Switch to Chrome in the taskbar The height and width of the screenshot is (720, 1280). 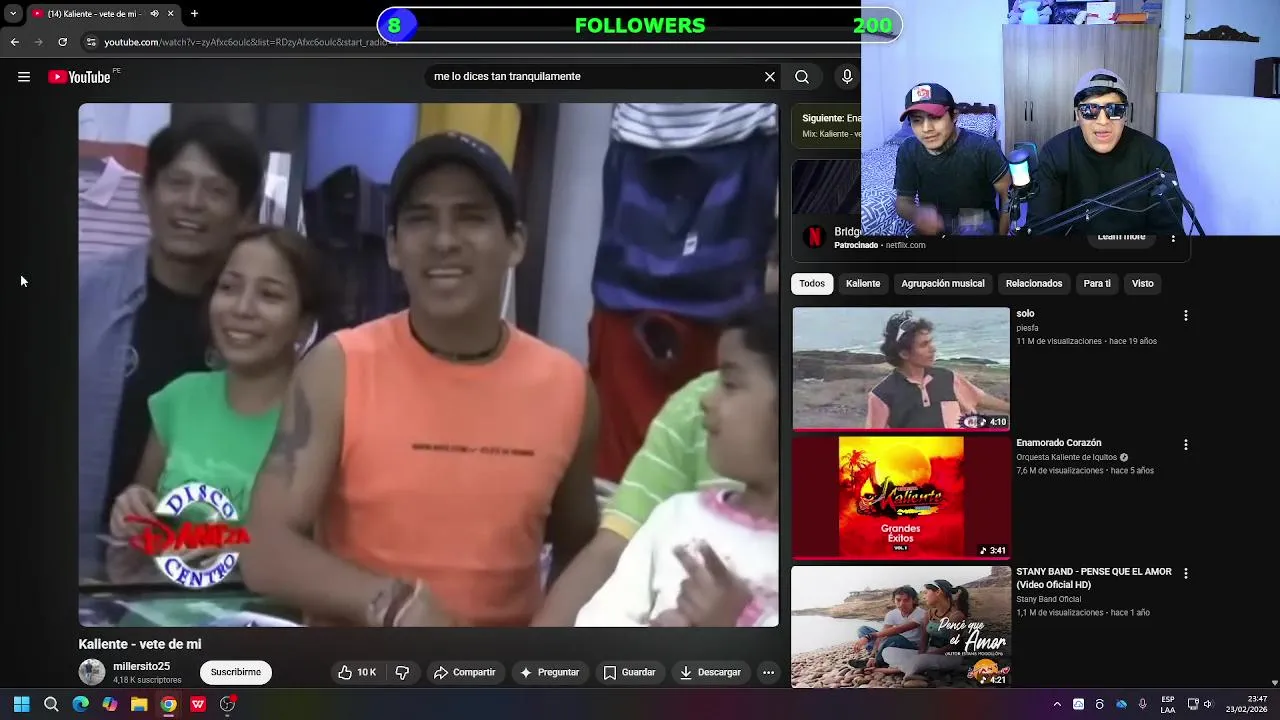pyautogui.click(x=169, y=704)
